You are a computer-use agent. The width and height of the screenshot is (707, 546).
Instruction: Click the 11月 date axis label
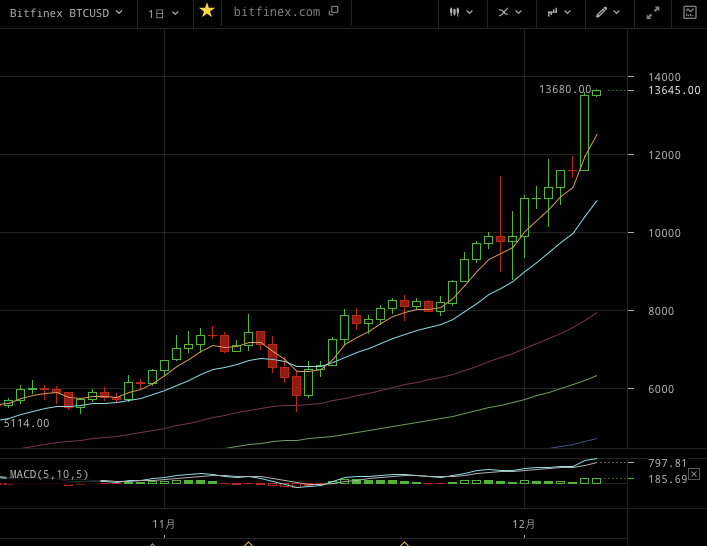pyautogui.click(x=164, y=524)
